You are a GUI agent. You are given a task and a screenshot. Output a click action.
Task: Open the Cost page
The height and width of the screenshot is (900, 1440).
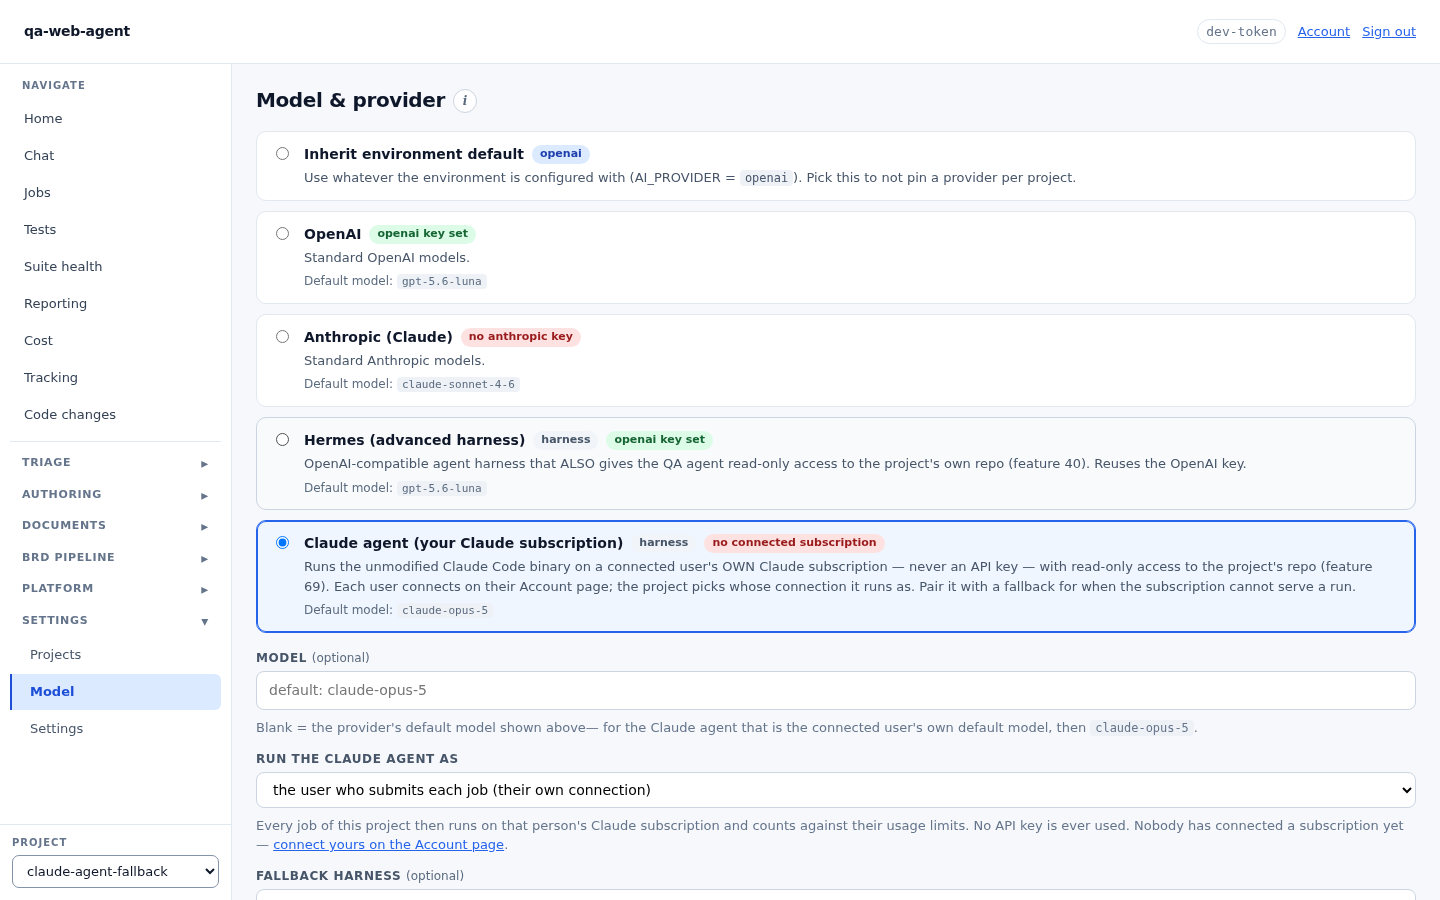[x=115, y=341]
